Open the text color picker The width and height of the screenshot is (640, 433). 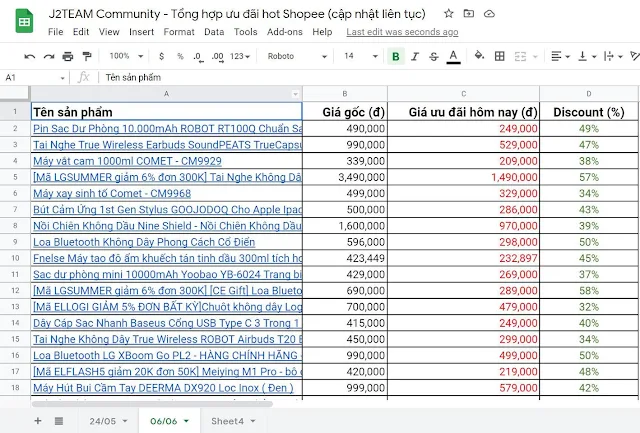point(453,56)
